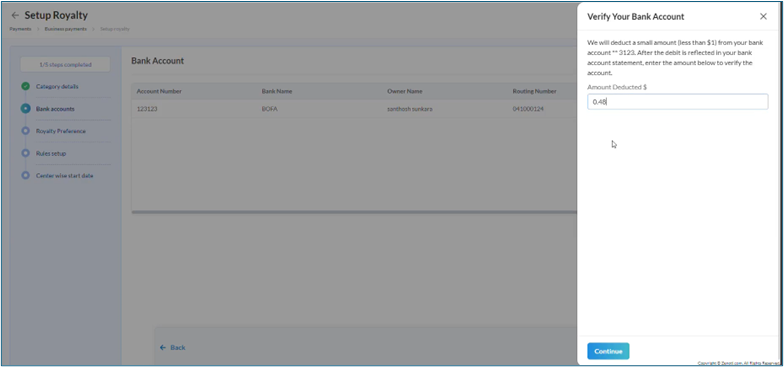The height and width of the screenshot is (367, 784).
Task: Click the Continue button
Action: [x=608, y=351]
